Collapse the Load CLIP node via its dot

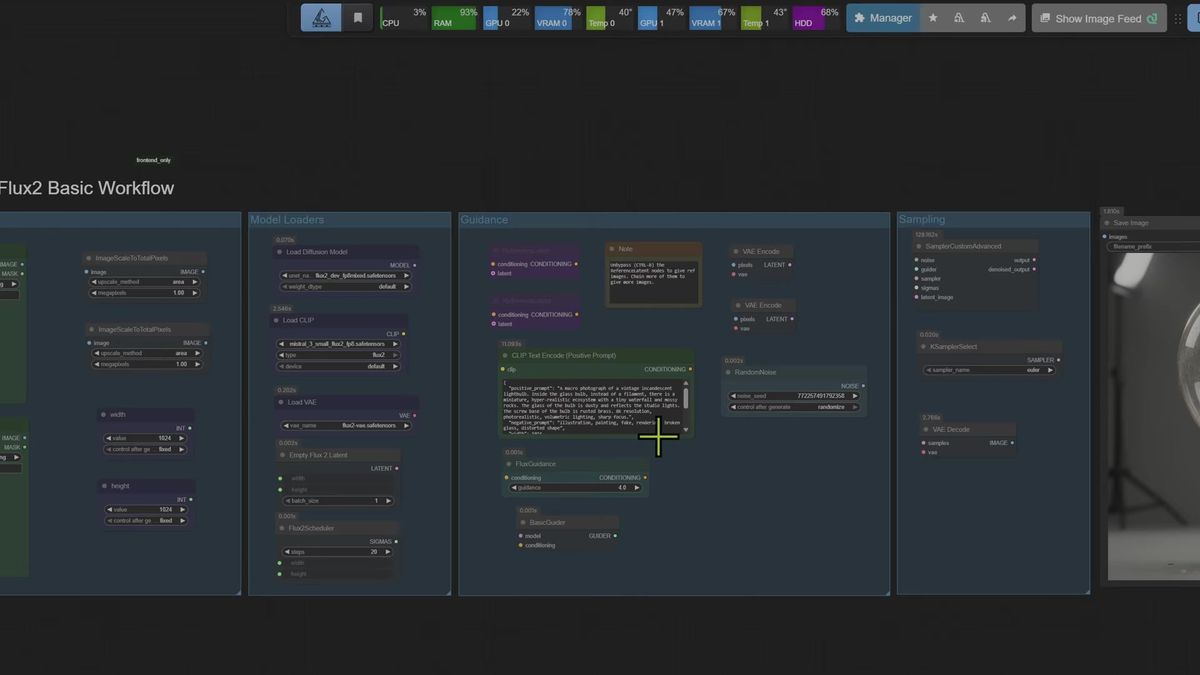coord(274,320)
